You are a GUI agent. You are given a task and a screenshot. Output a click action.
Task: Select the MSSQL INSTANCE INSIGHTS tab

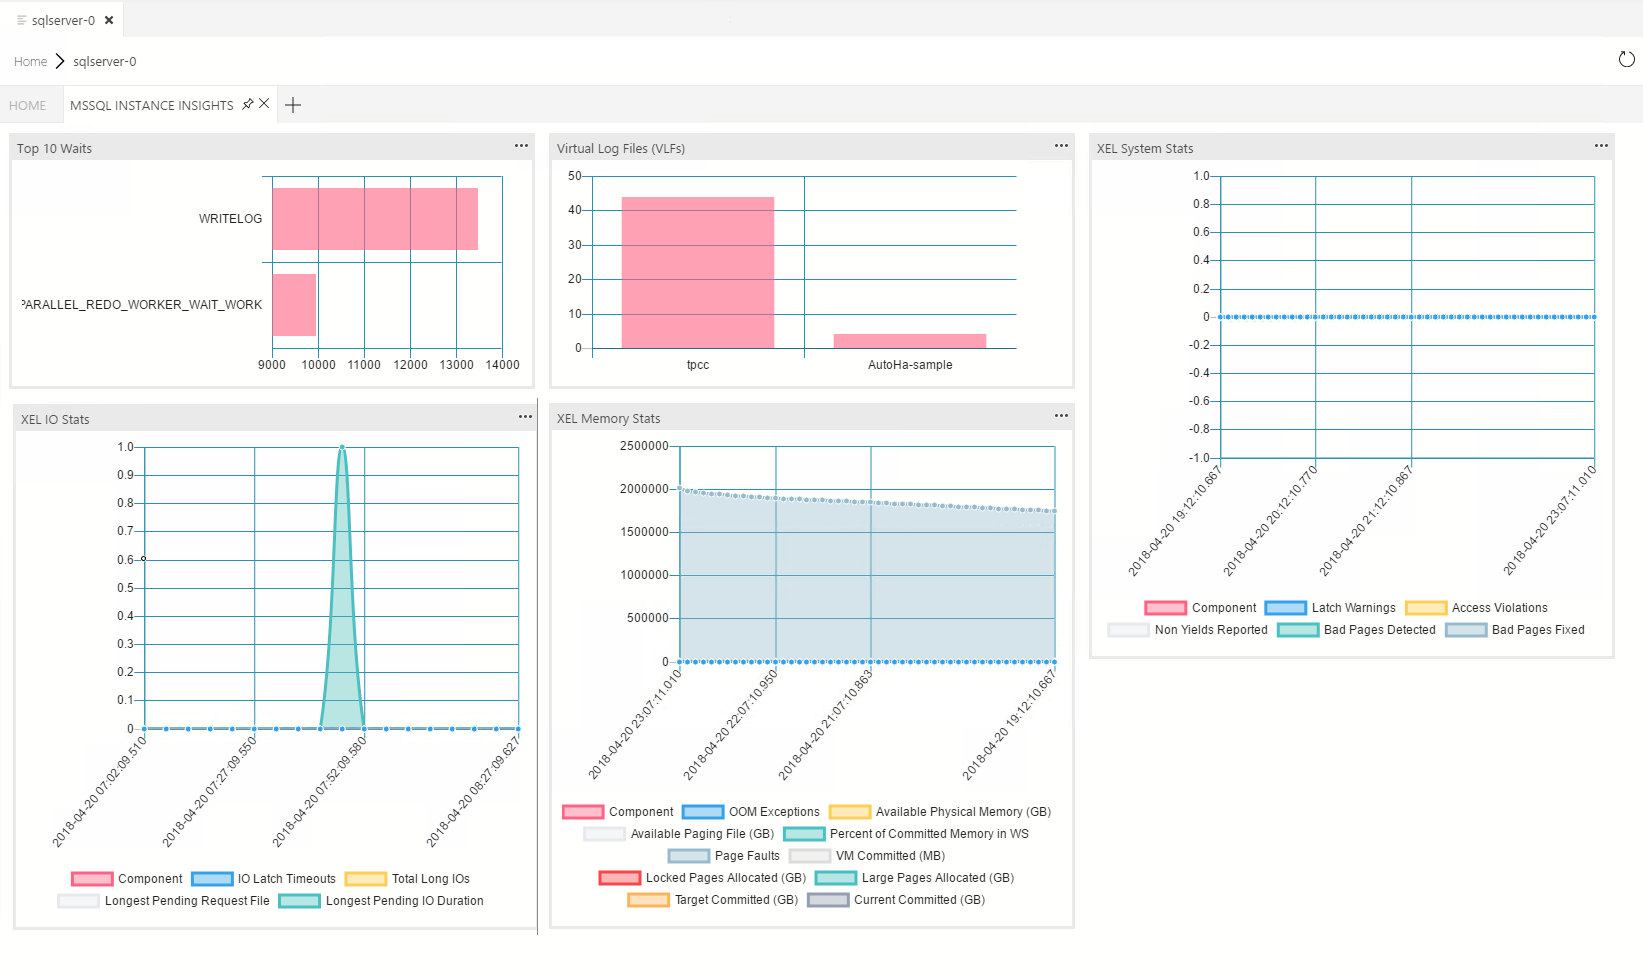coord(151,105)
